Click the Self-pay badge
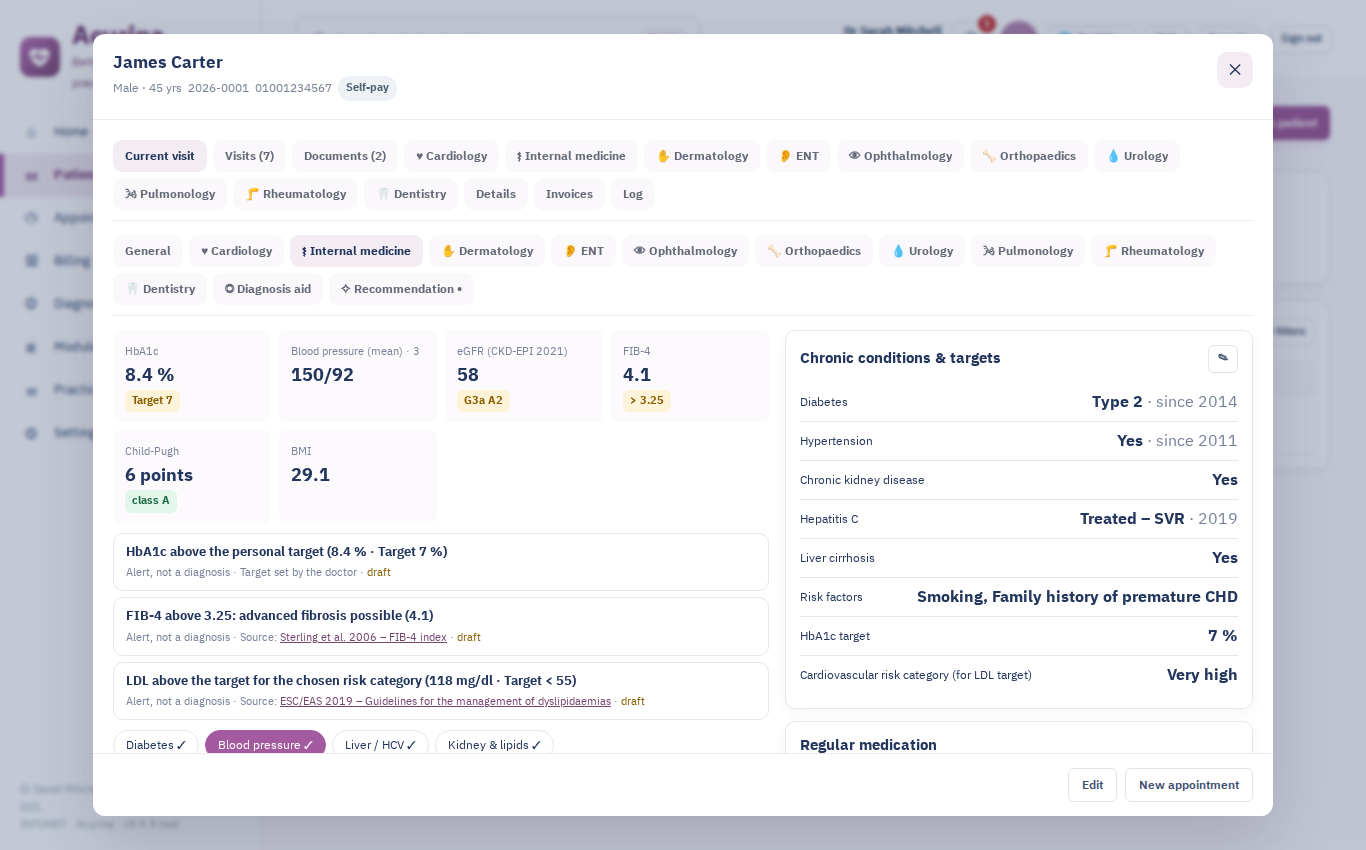 point(367,88)
